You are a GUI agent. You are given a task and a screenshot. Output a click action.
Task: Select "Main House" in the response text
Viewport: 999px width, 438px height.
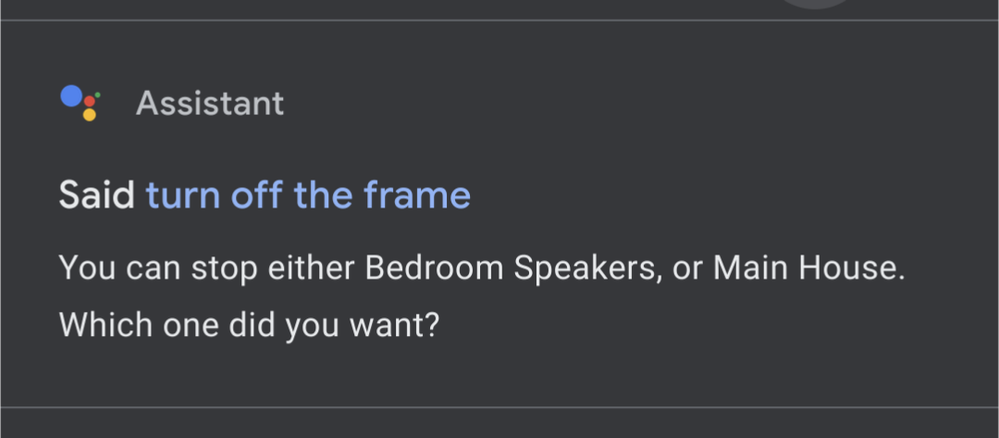point(807,268)
